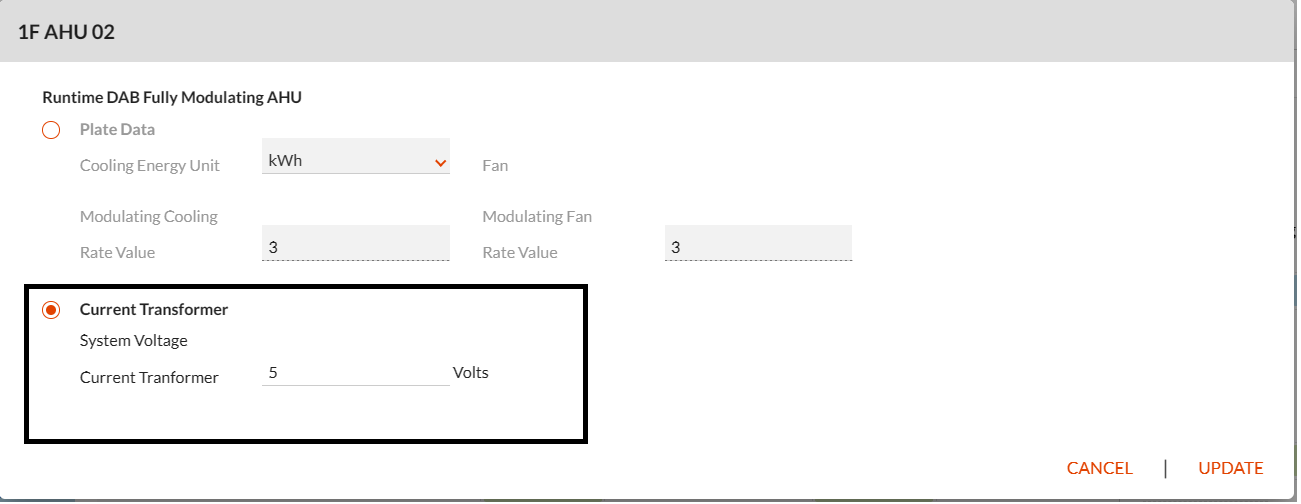This screenshot has height=504, width=1301.
Task: Click the Cooling Energy Unit label
Action: tap(150, 166)
